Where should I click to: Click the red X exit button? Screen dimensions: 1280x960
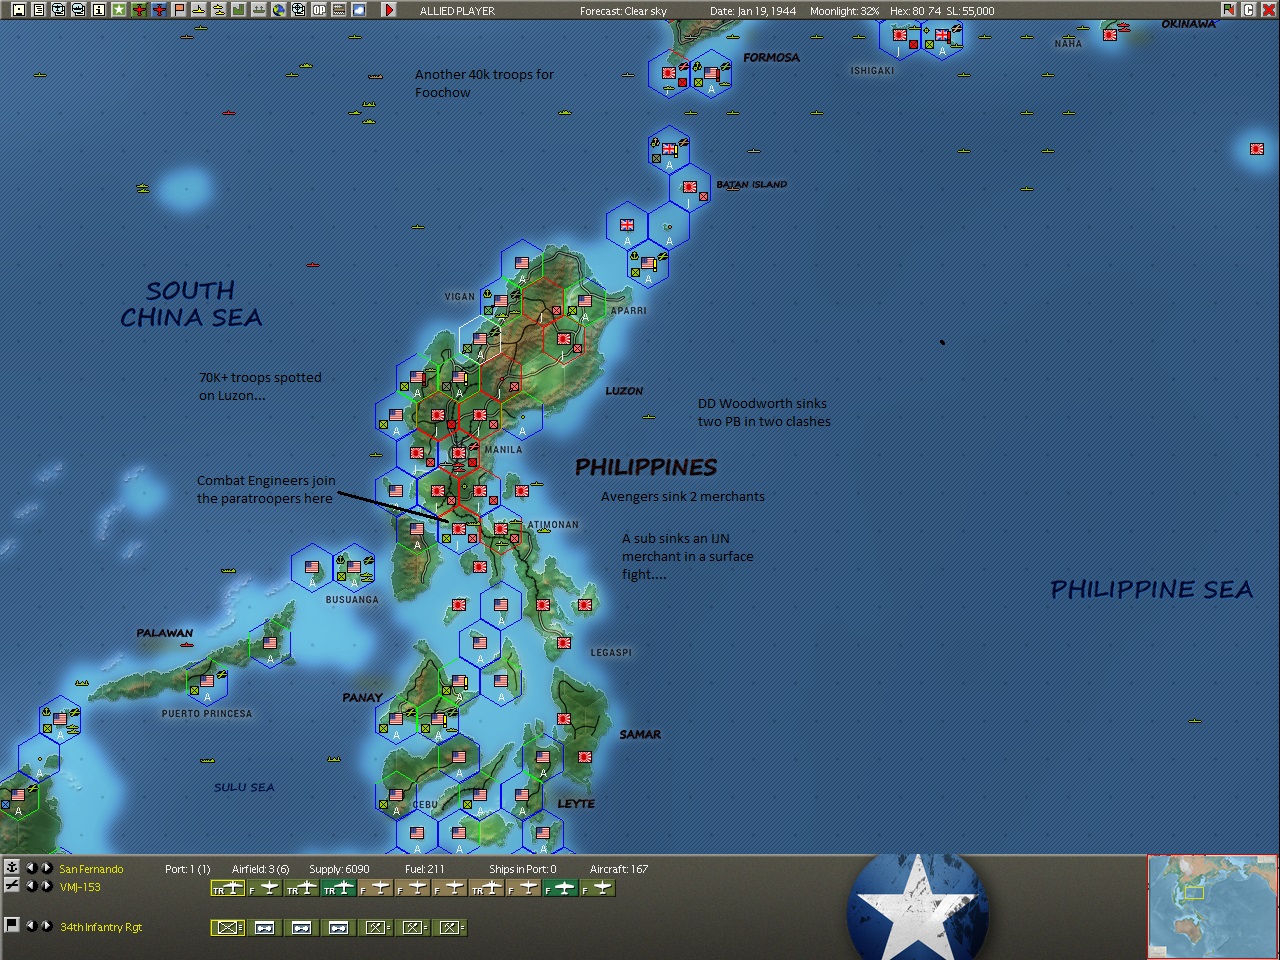coord(1269,10)
